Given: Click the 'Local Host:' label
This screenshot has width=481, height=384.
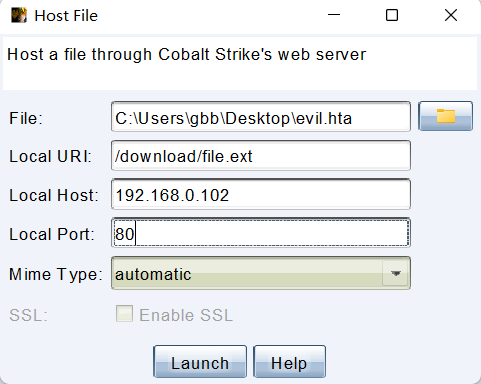Looking at the screenshot, I should (54, 195).
